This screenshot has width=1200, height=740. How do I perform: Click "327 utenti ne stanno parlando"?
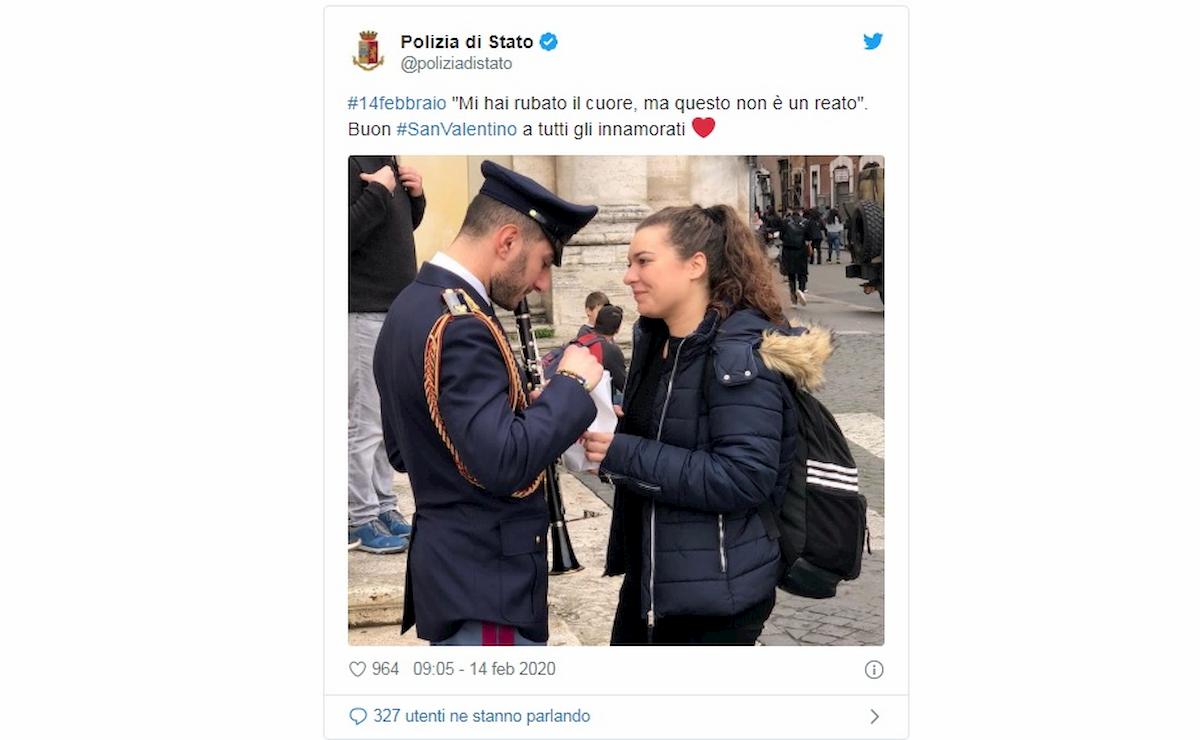(481, 716)
